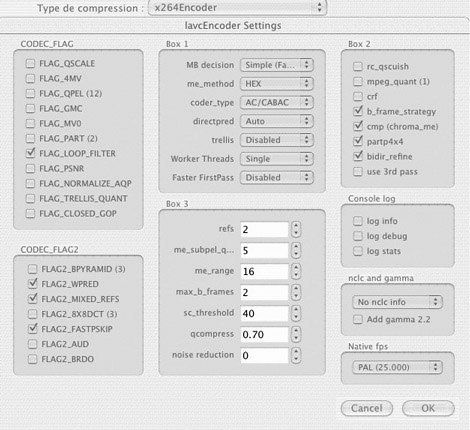The height and width of the screenshot is (430, 470).
Task: Tick the FLAG2_AUD checkbox
Action: tap(32, 344)
